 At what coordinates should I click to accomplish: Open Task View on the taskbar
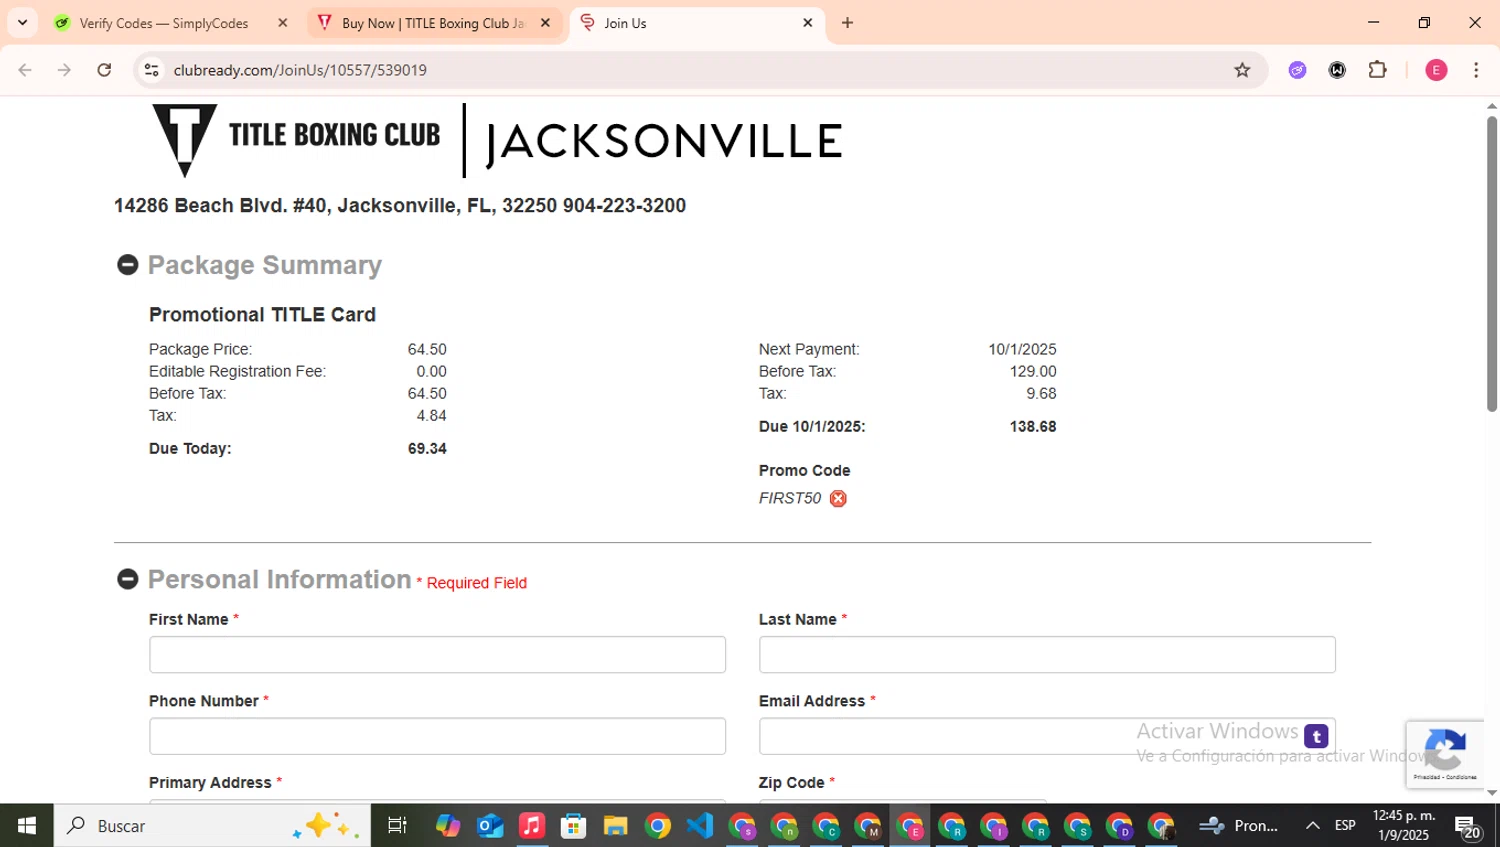coord(397,826)
